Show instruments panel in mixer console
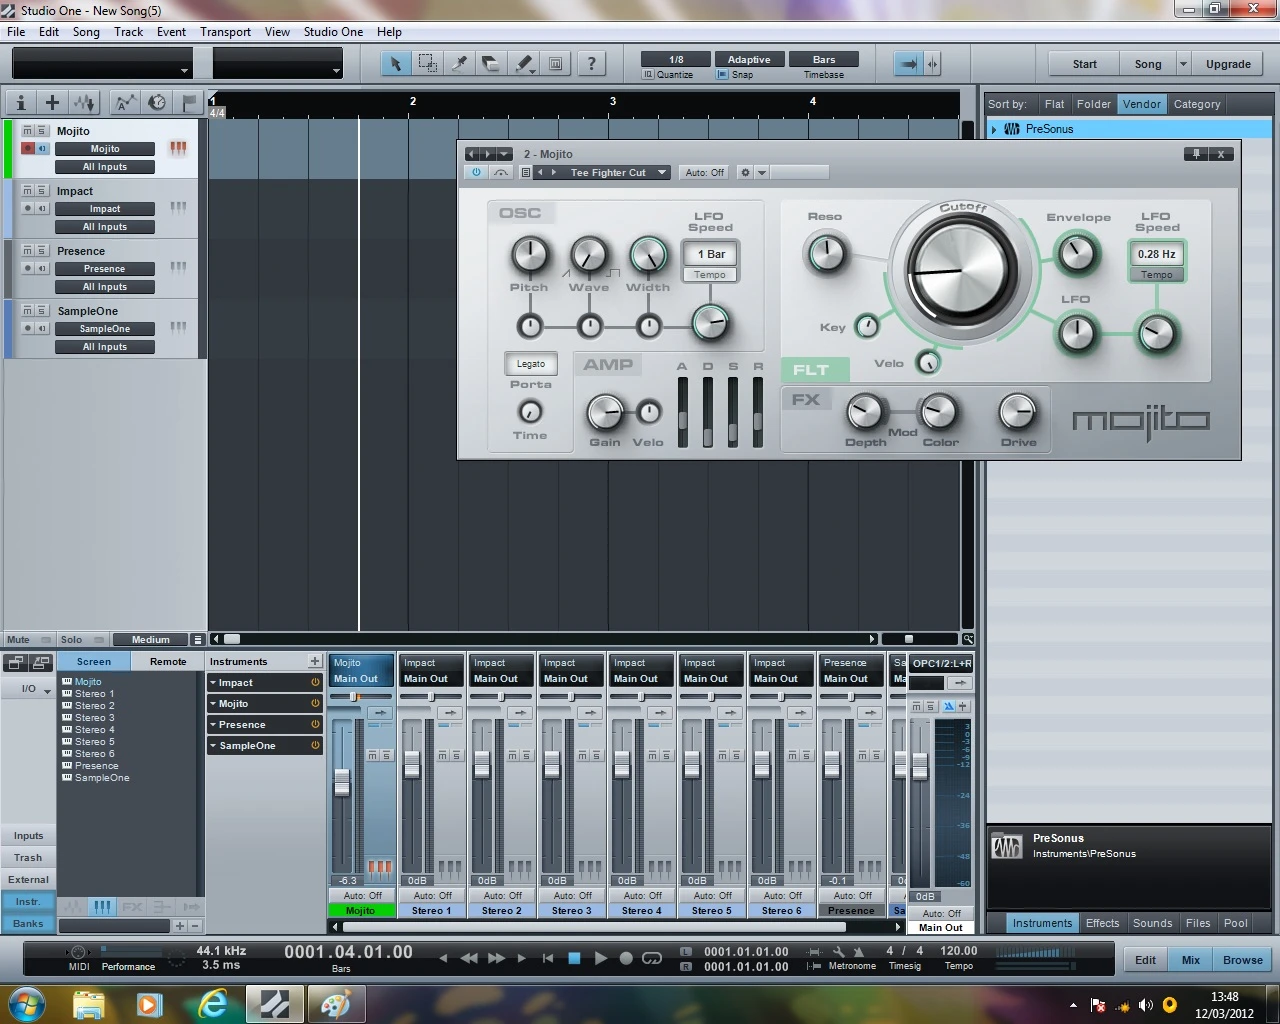The image size is (1280, 1024). coord(27,901)
